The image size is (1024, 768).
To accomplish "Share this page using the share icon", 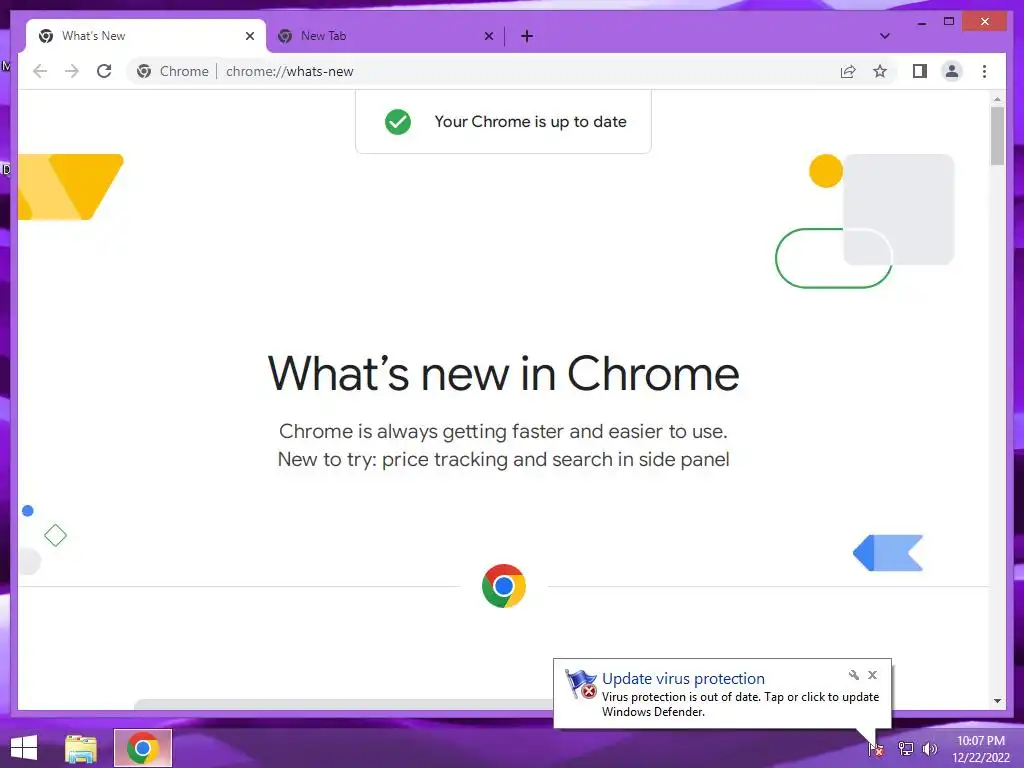I will point(848,71).
